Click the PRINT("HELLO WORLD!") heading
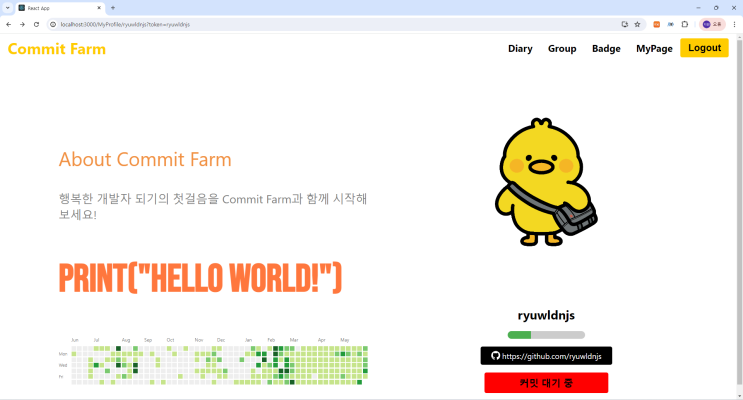This screenshot has width=743, height=400. (200, 278)
